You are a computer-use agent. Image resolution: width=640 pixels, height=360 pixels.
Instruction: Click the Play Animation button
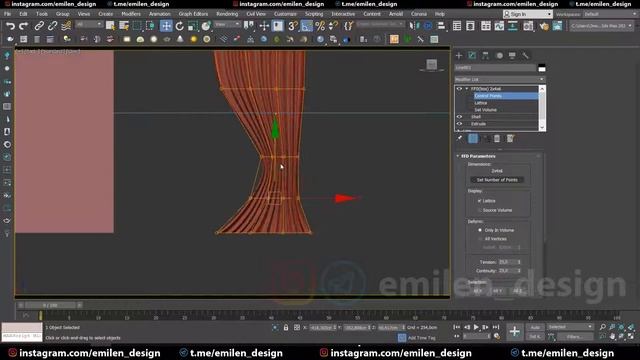click(476, 327)
